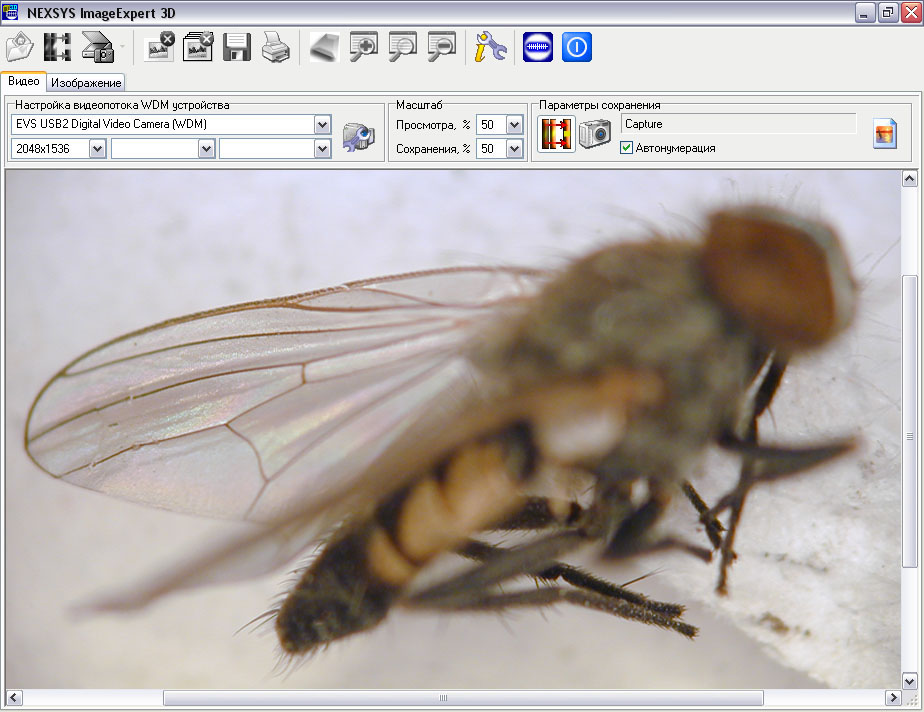
Task: Click the scanner acquire icon
Action: 97,47
